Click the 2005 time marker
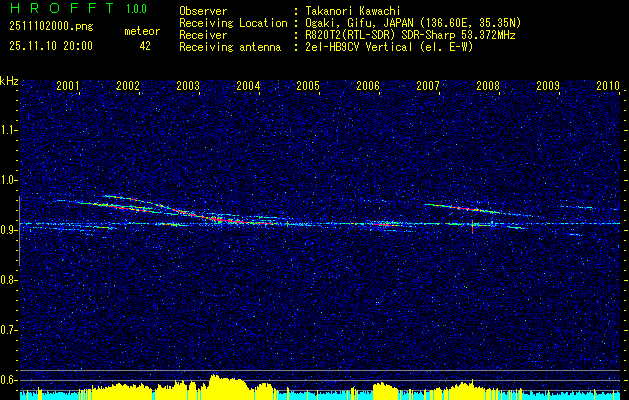This screenshot has height=400, width=629. (308, 85)
